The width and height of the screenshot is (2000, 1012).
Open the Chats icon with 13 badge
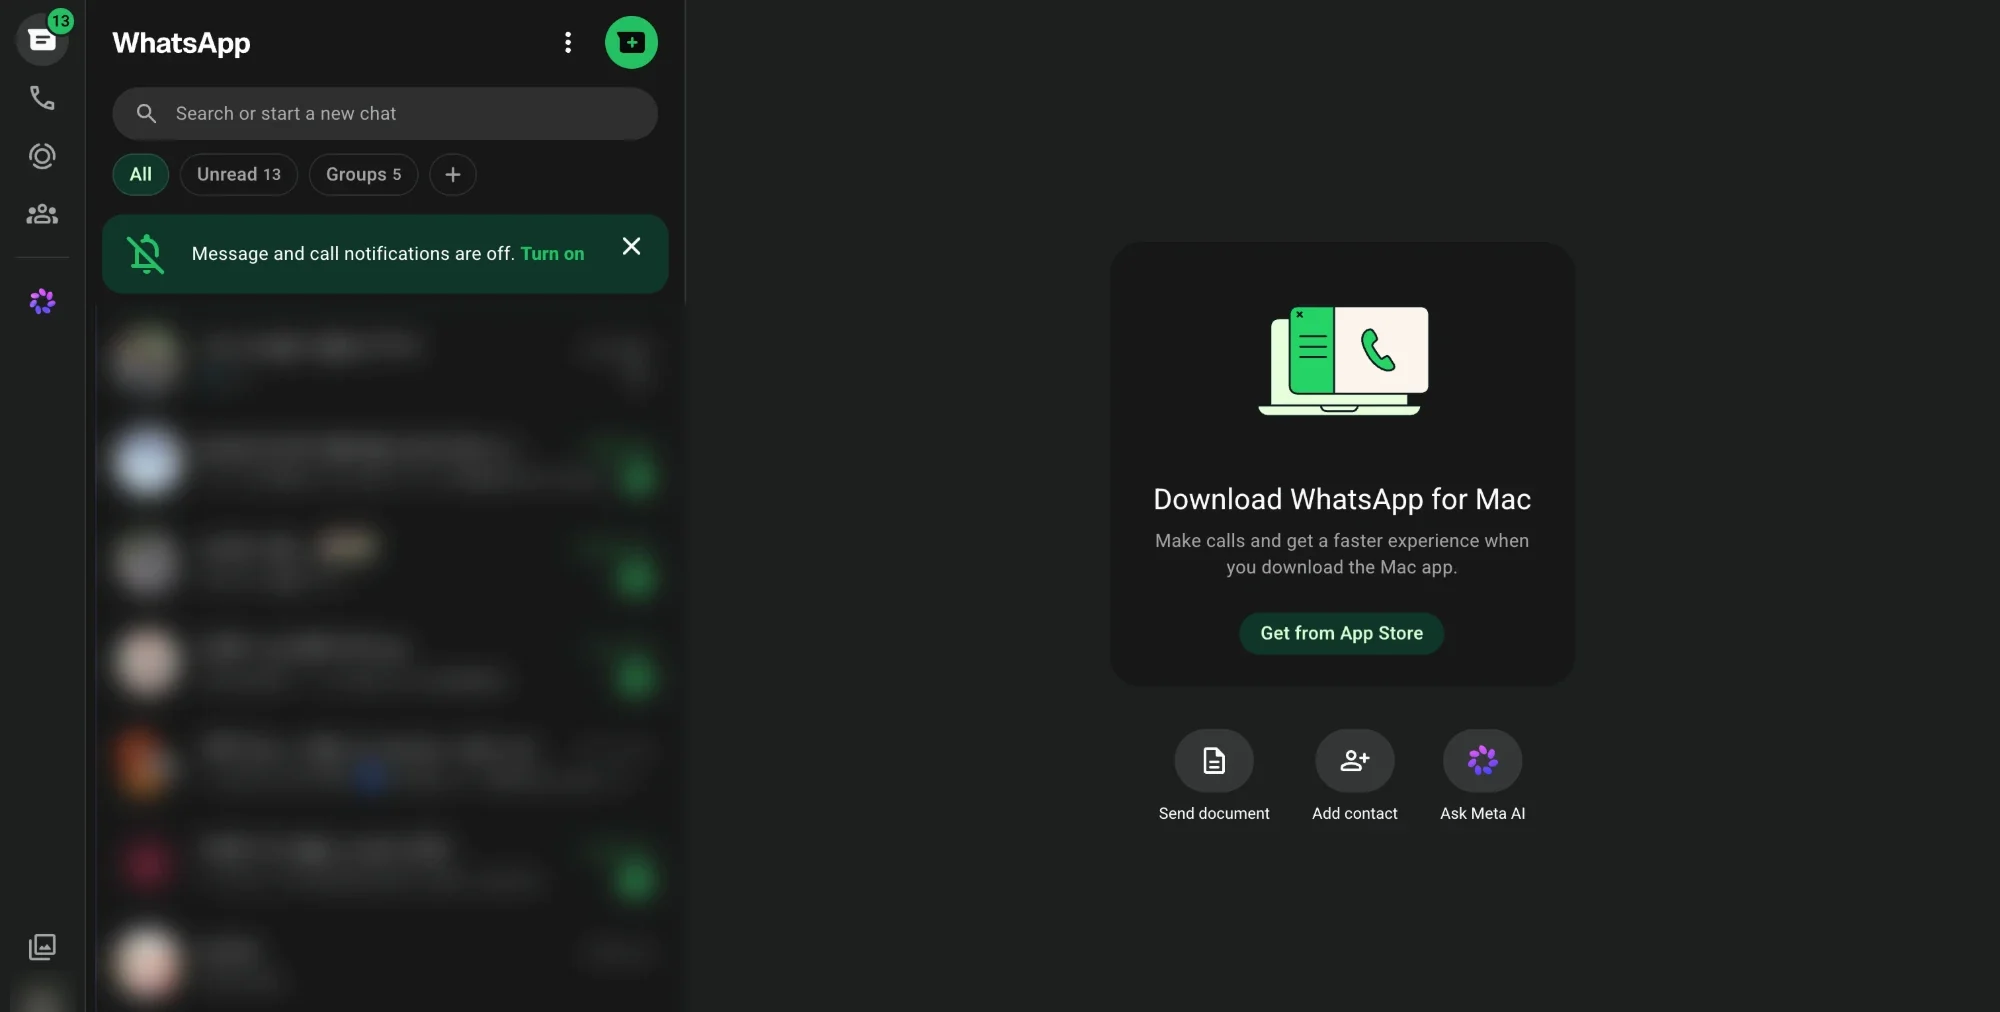pyautogui.click(x=42, y=40)
